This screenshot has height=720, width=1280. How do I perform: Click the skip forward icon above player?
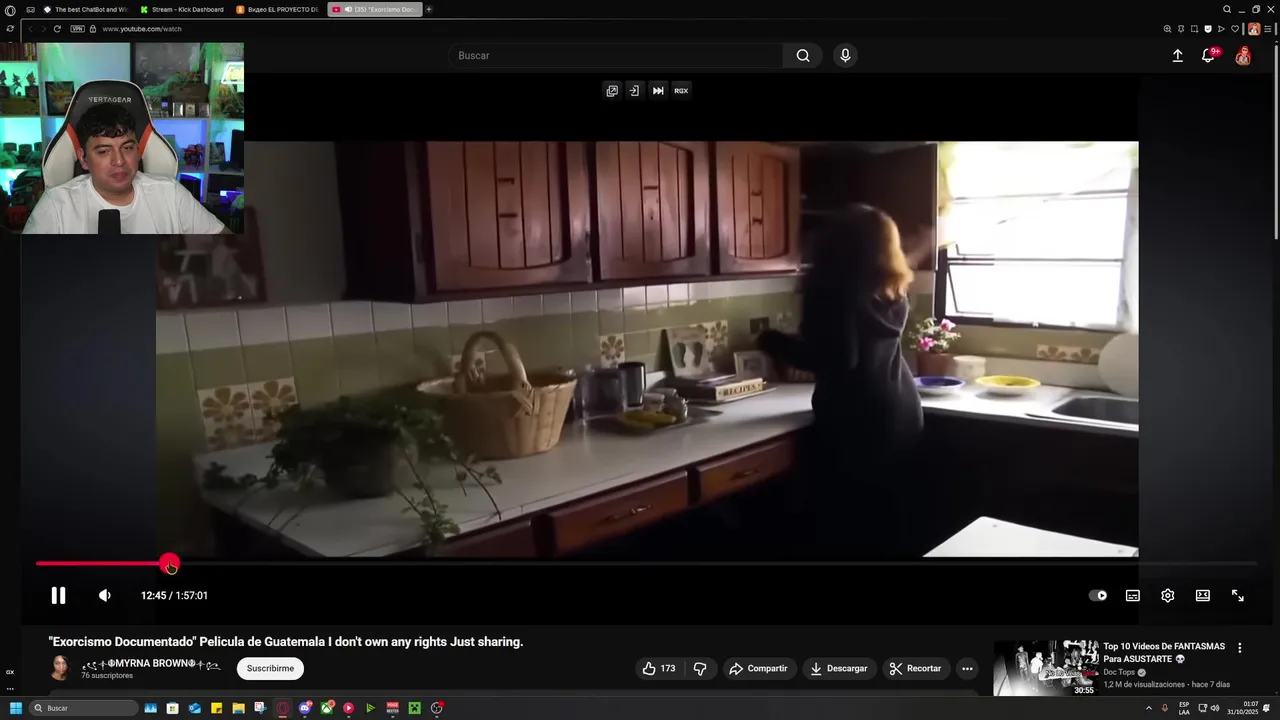658,91
